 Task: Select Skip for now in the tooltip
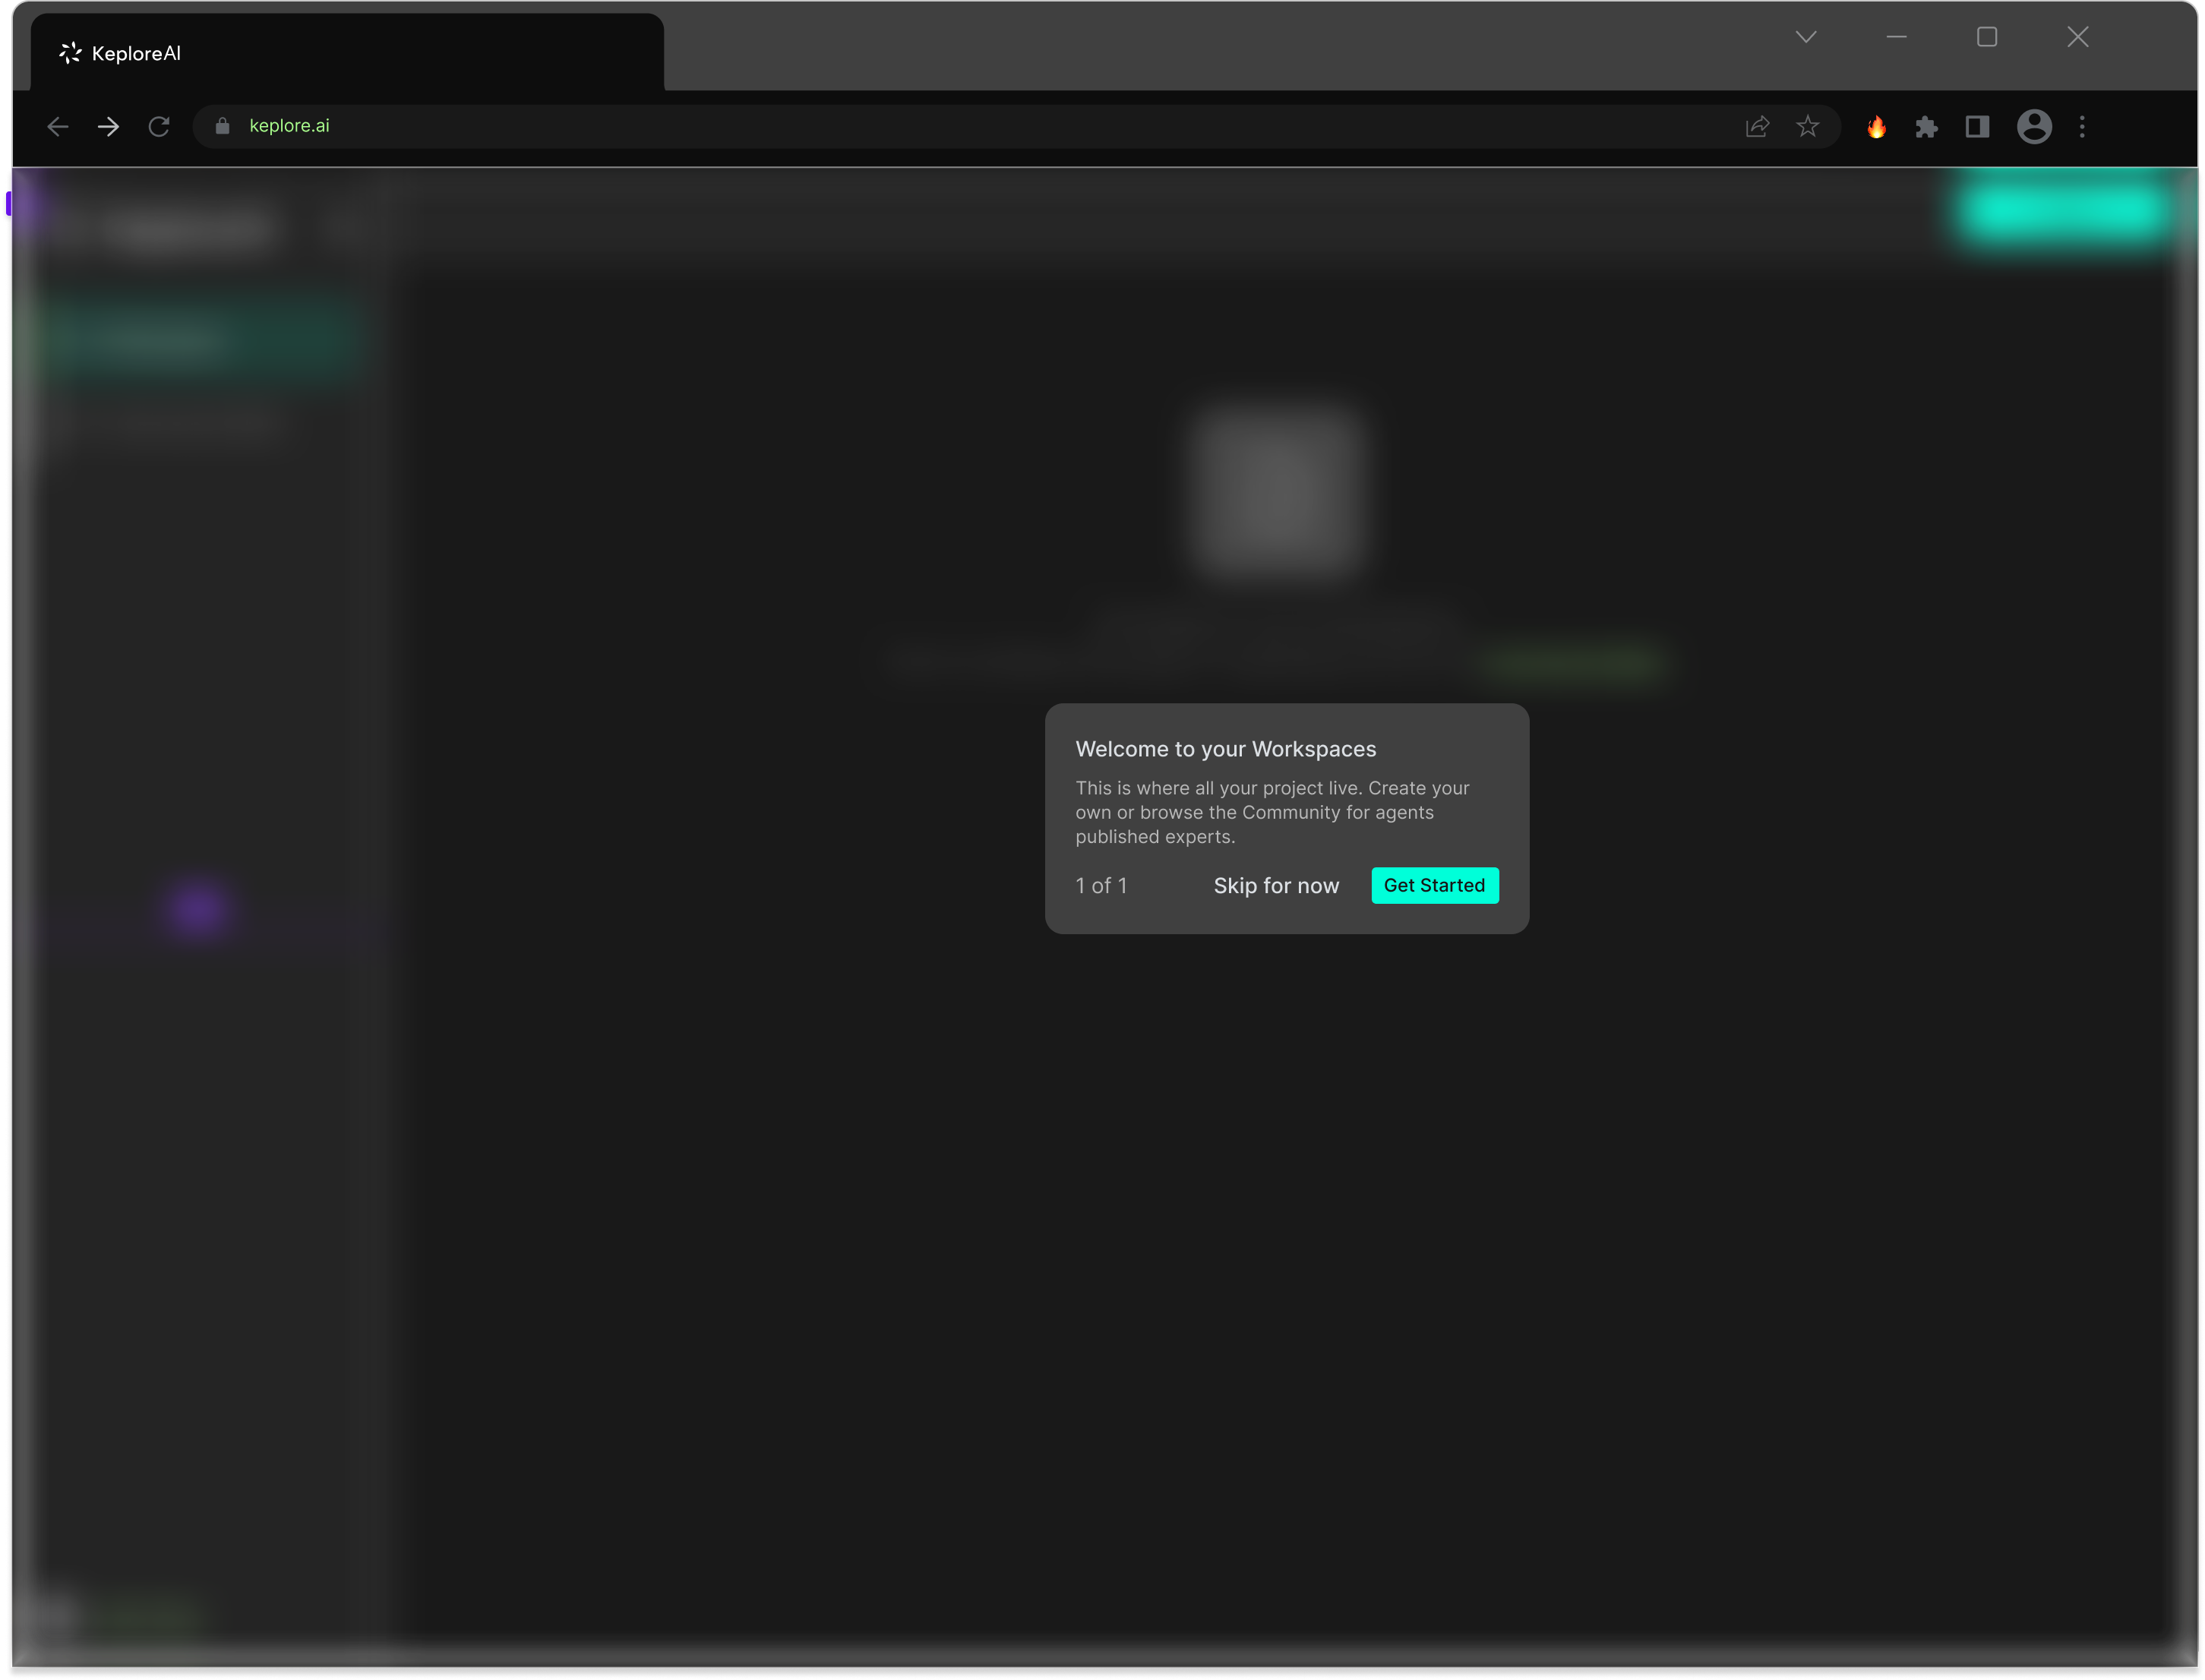(1276, 885)
